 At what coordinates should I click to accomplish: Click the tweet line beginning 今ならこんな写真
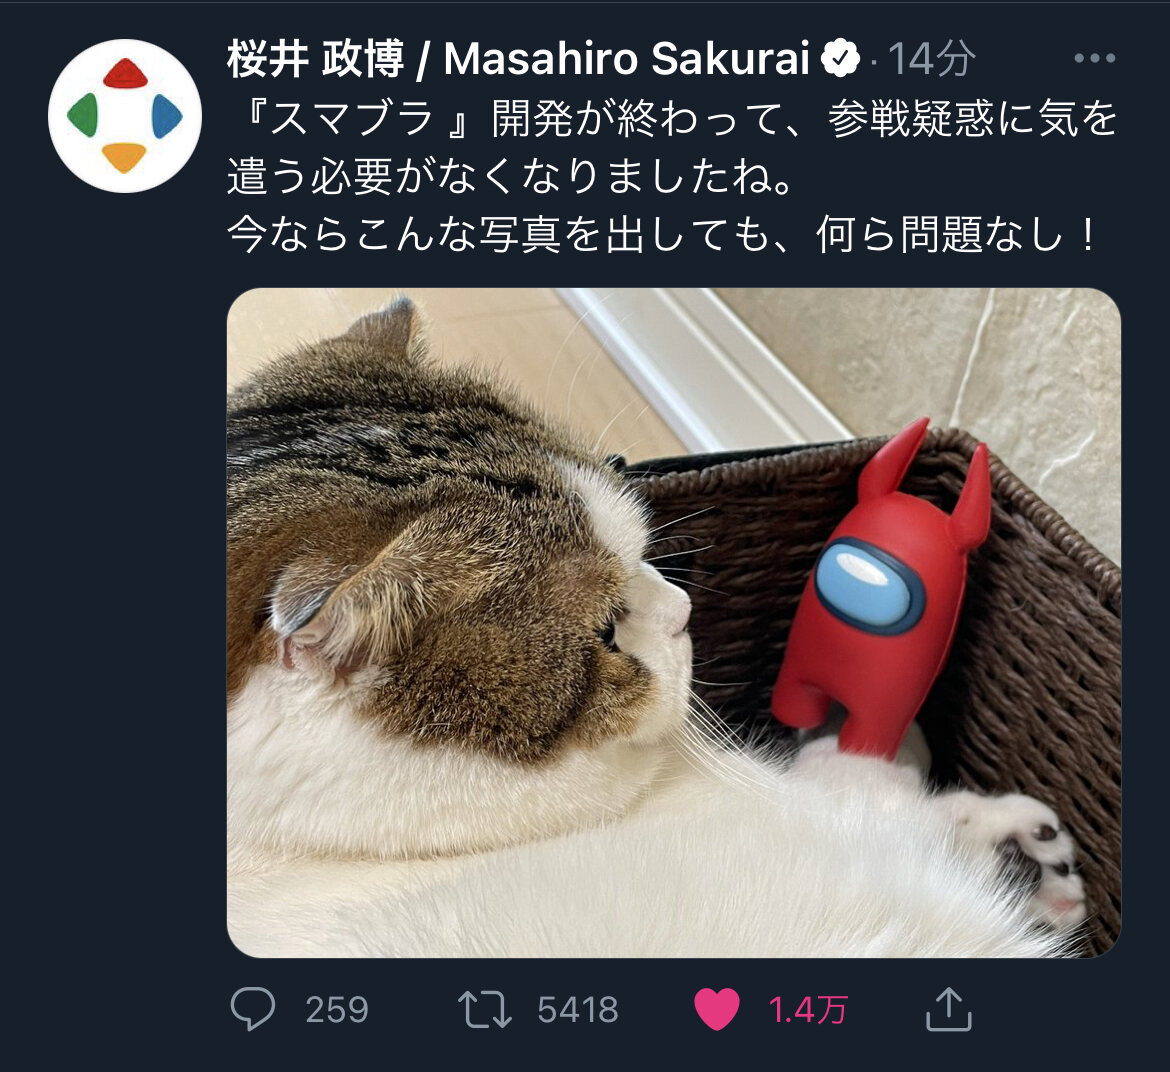point(661,234)
